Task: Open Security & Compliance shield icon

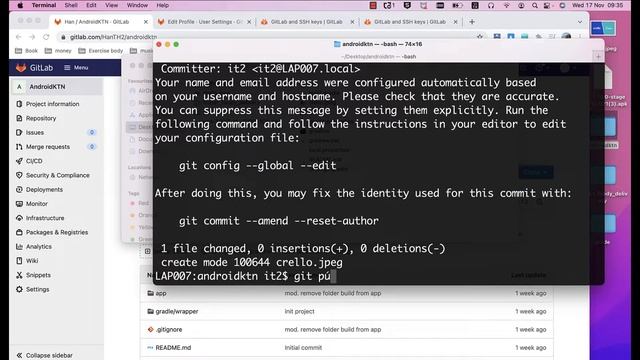Action: pyautogui.click(x=19, y=175)
